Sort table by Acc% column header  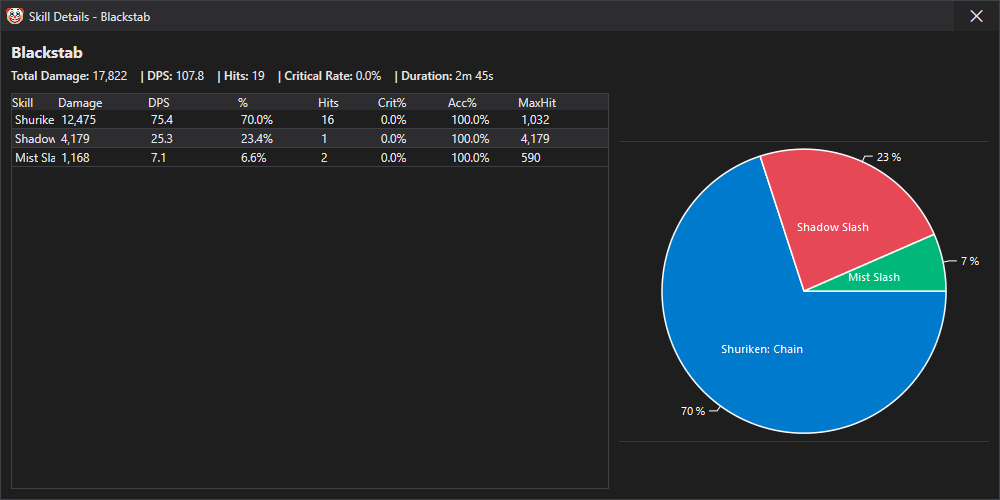tap(462, 103)
